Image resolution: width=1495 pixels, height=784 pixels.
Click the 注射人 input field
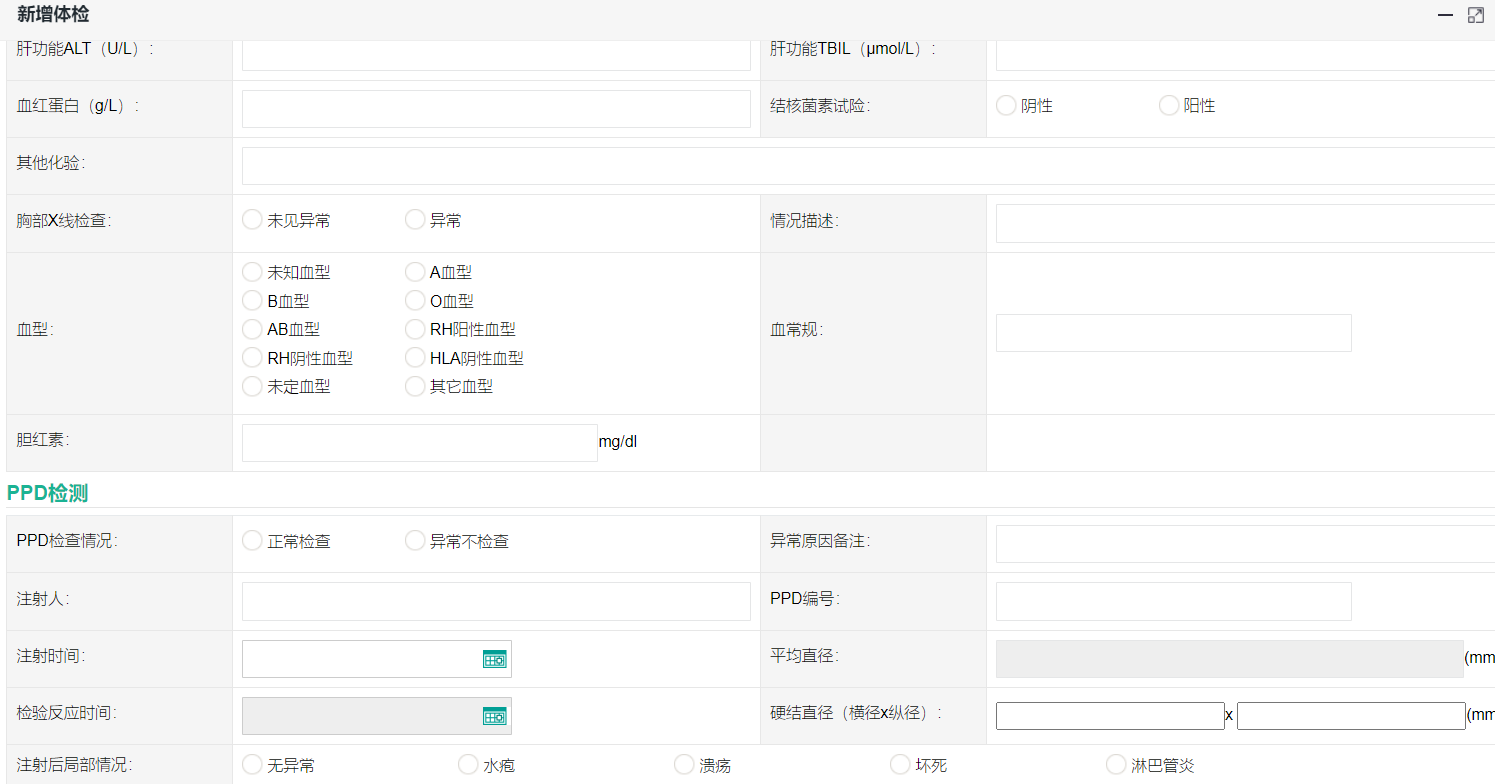coord(496,601)
